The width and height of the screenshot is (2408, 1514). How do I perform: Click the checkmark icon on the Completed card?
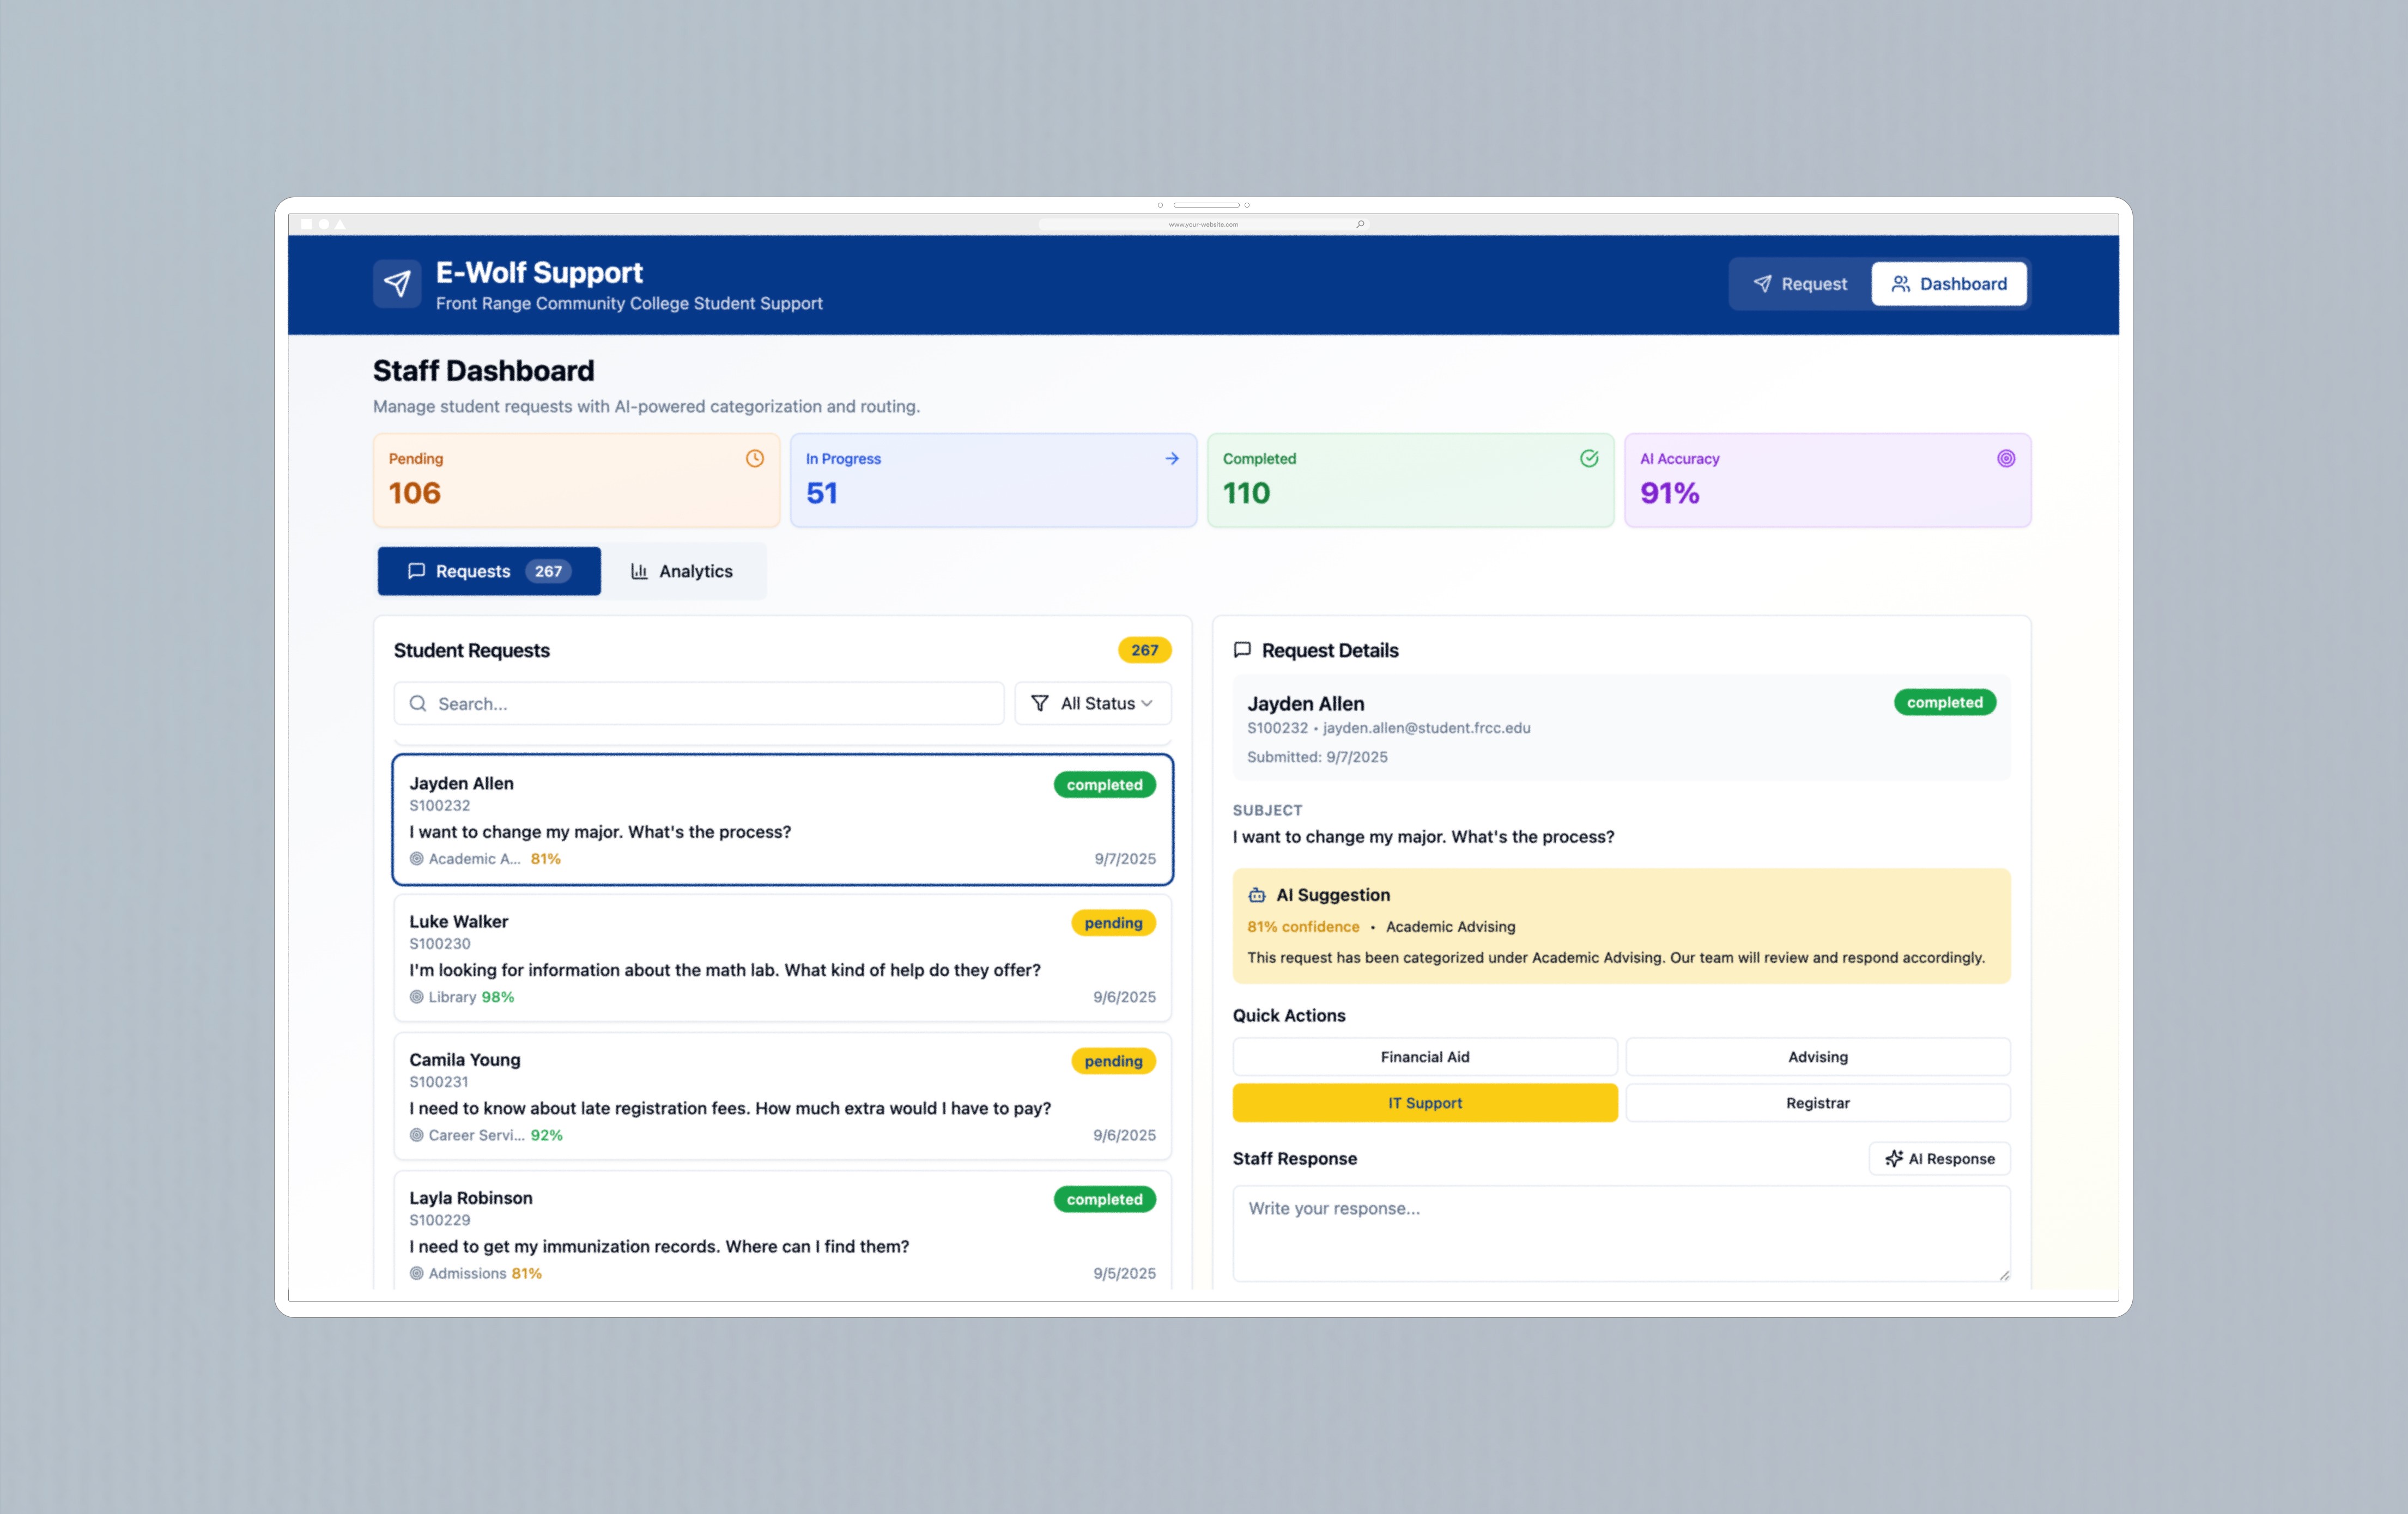tap(1589, 458)
